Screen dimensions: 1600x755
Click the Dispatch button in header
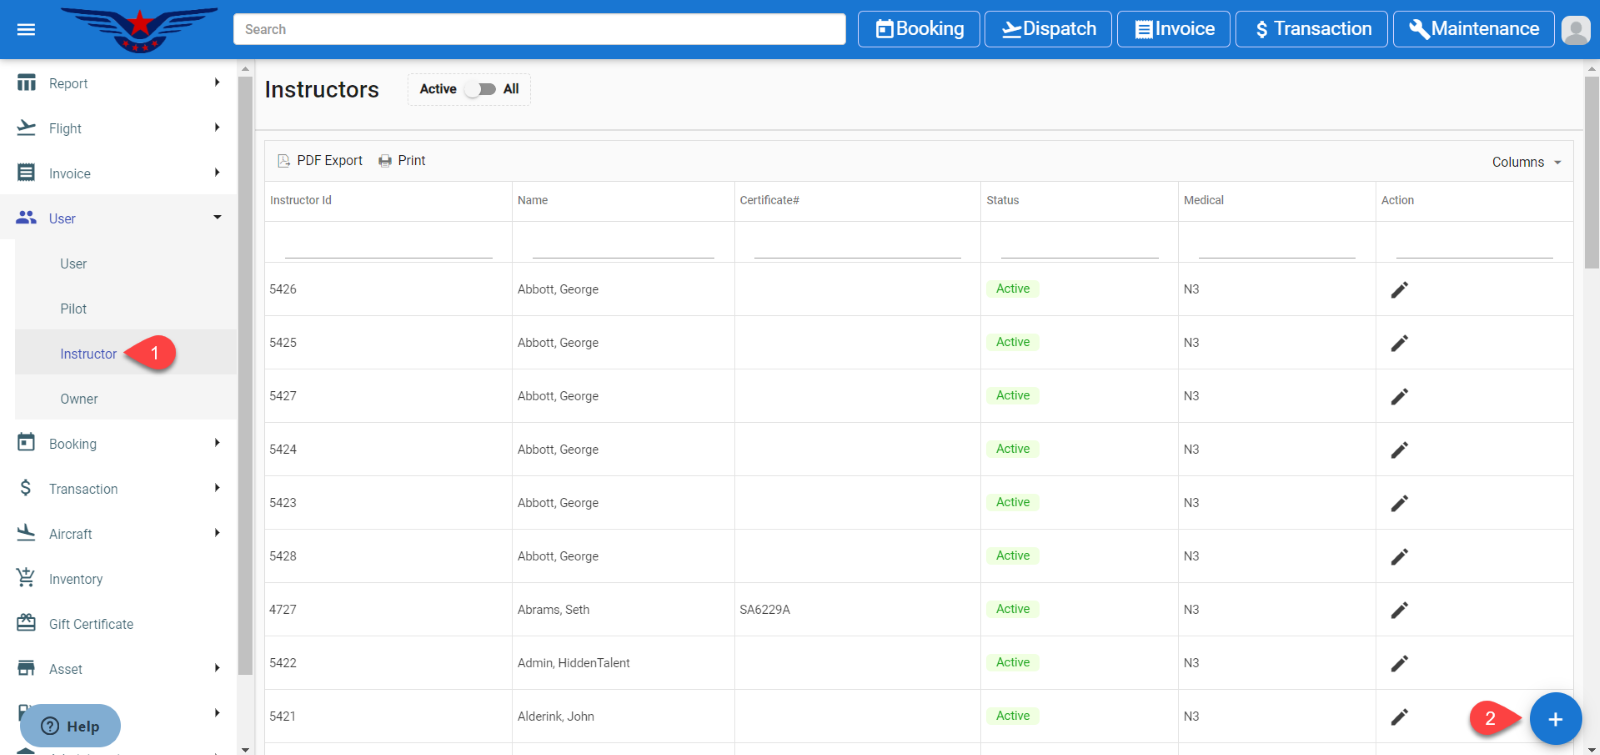pos(1048,29)
